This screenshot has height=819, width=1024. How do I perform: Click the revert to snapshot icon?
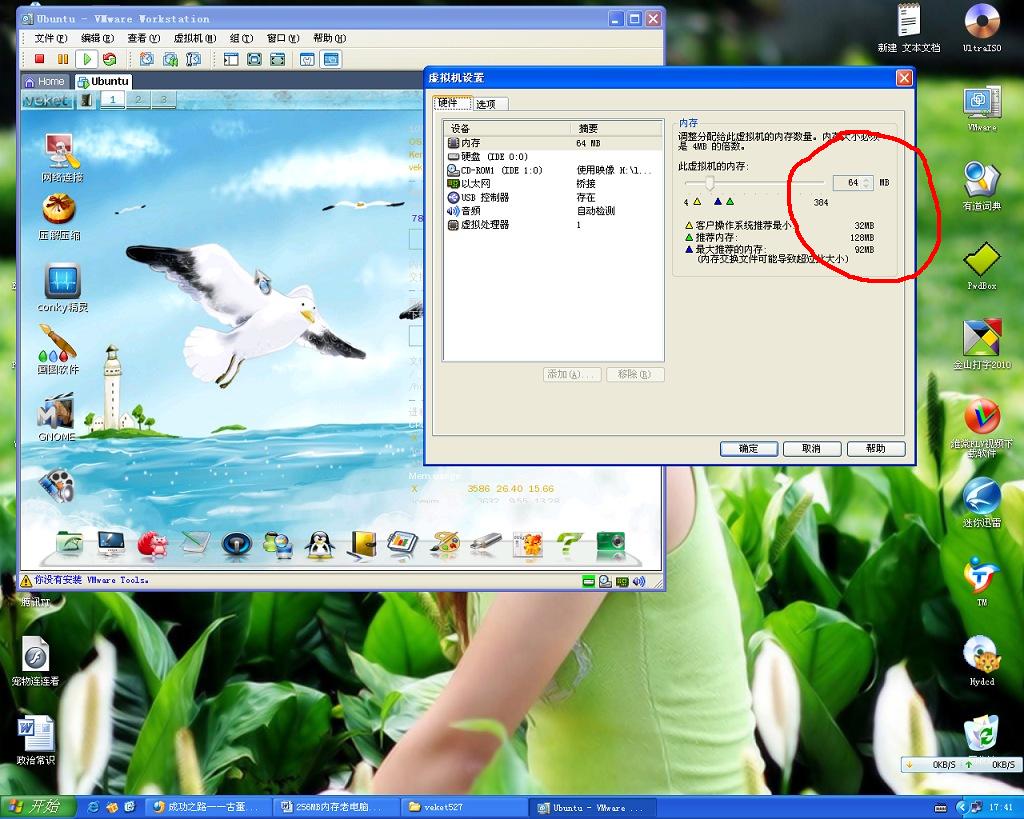[170, 59]
